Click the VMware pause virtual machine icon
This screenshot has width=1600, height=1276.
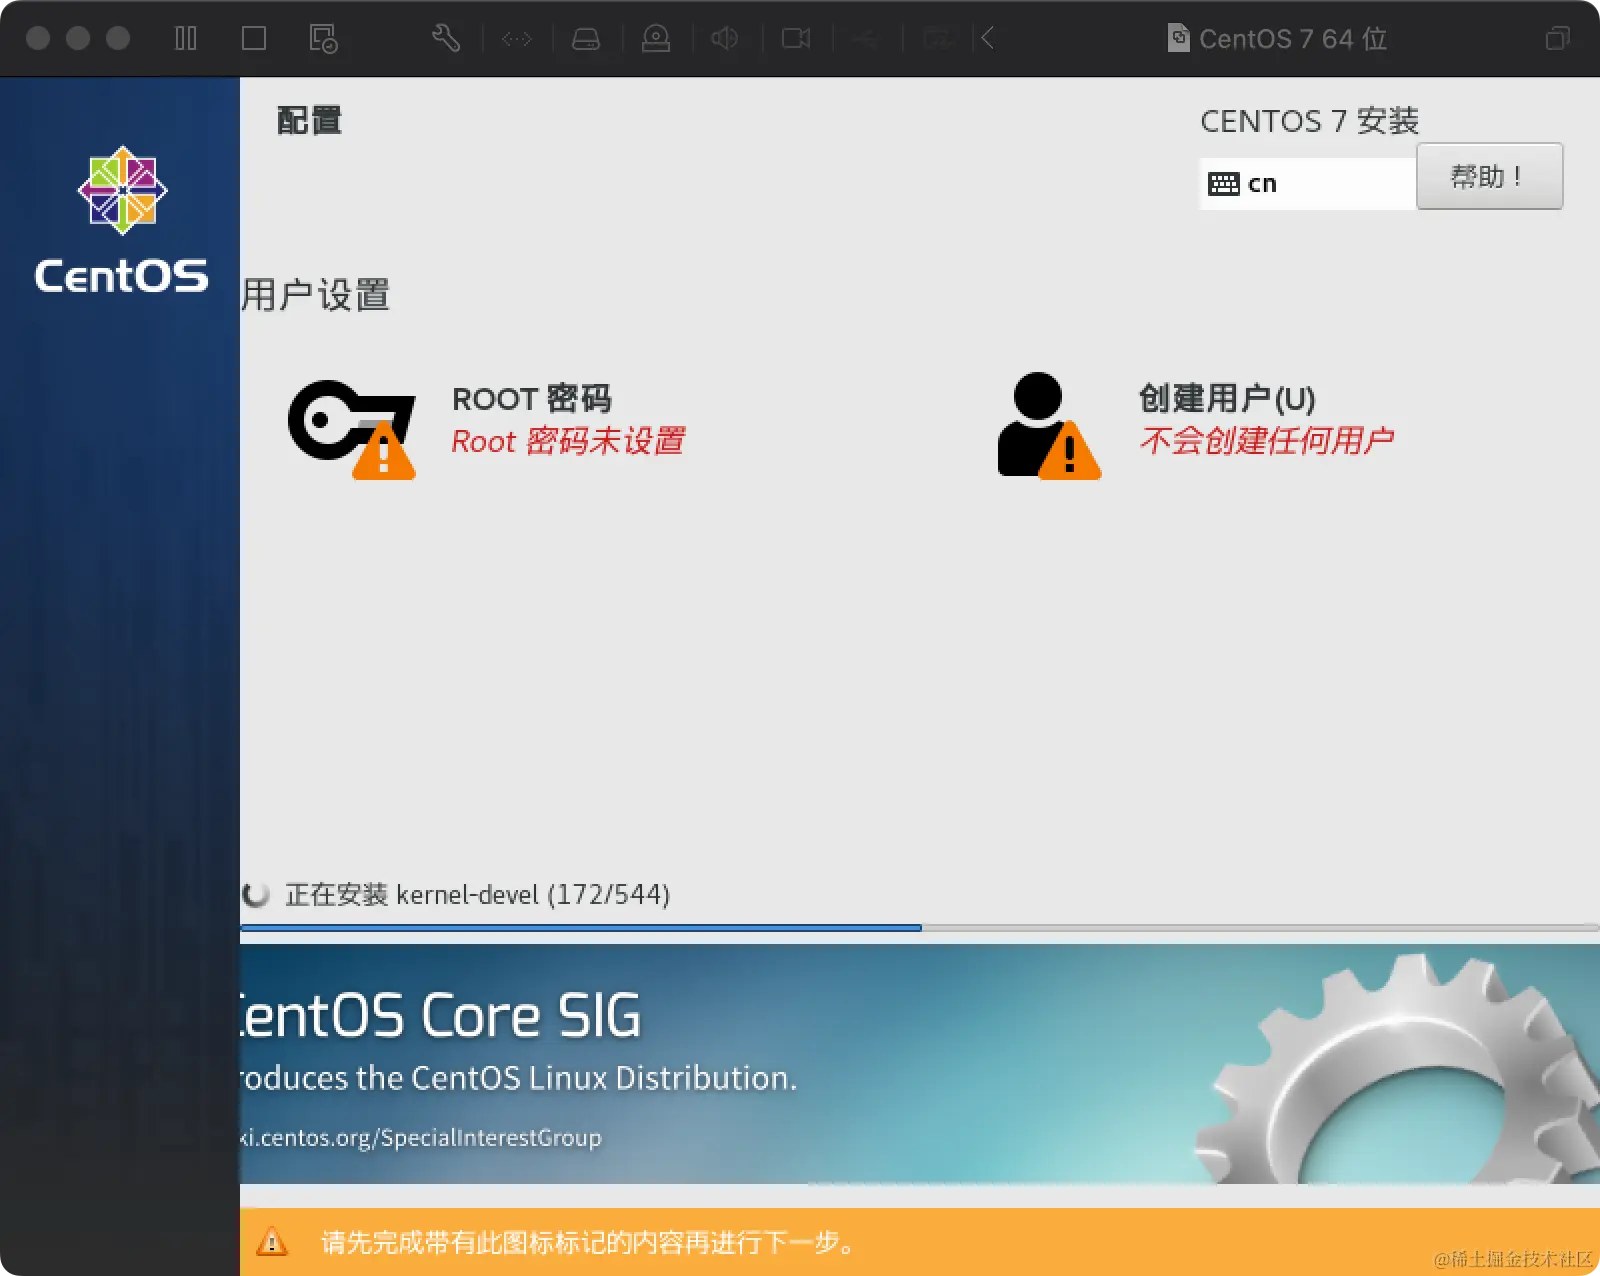pos(186,39)
